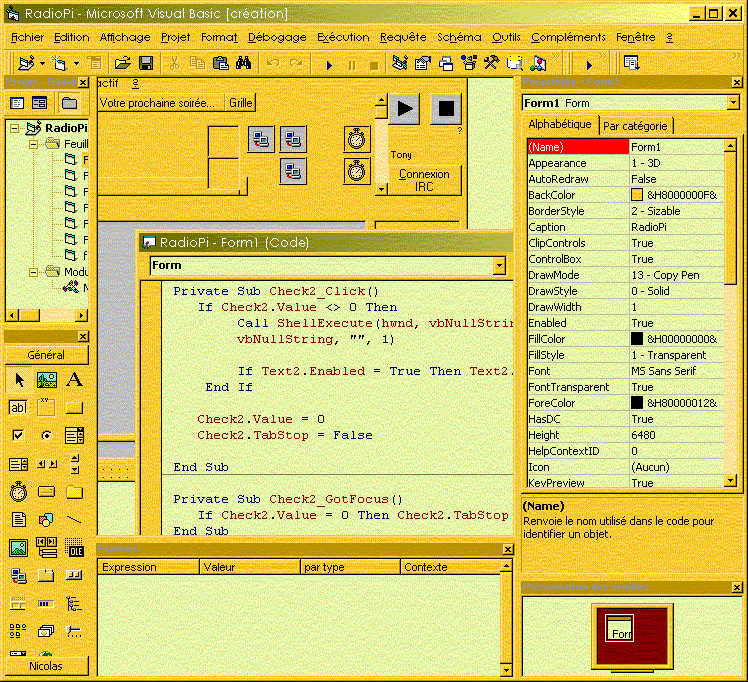Screen dimensions: 748x682
Task: Click the ForeColor black swatch
Action: click(636, 403)
